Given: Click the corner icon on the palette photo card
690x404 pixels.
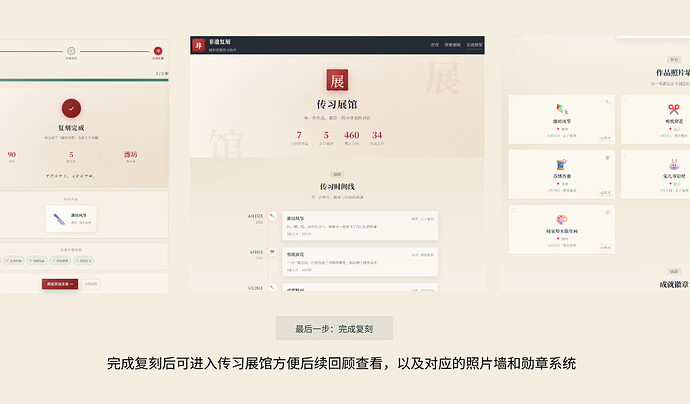Looking at the screenshot, I should 608,212.
